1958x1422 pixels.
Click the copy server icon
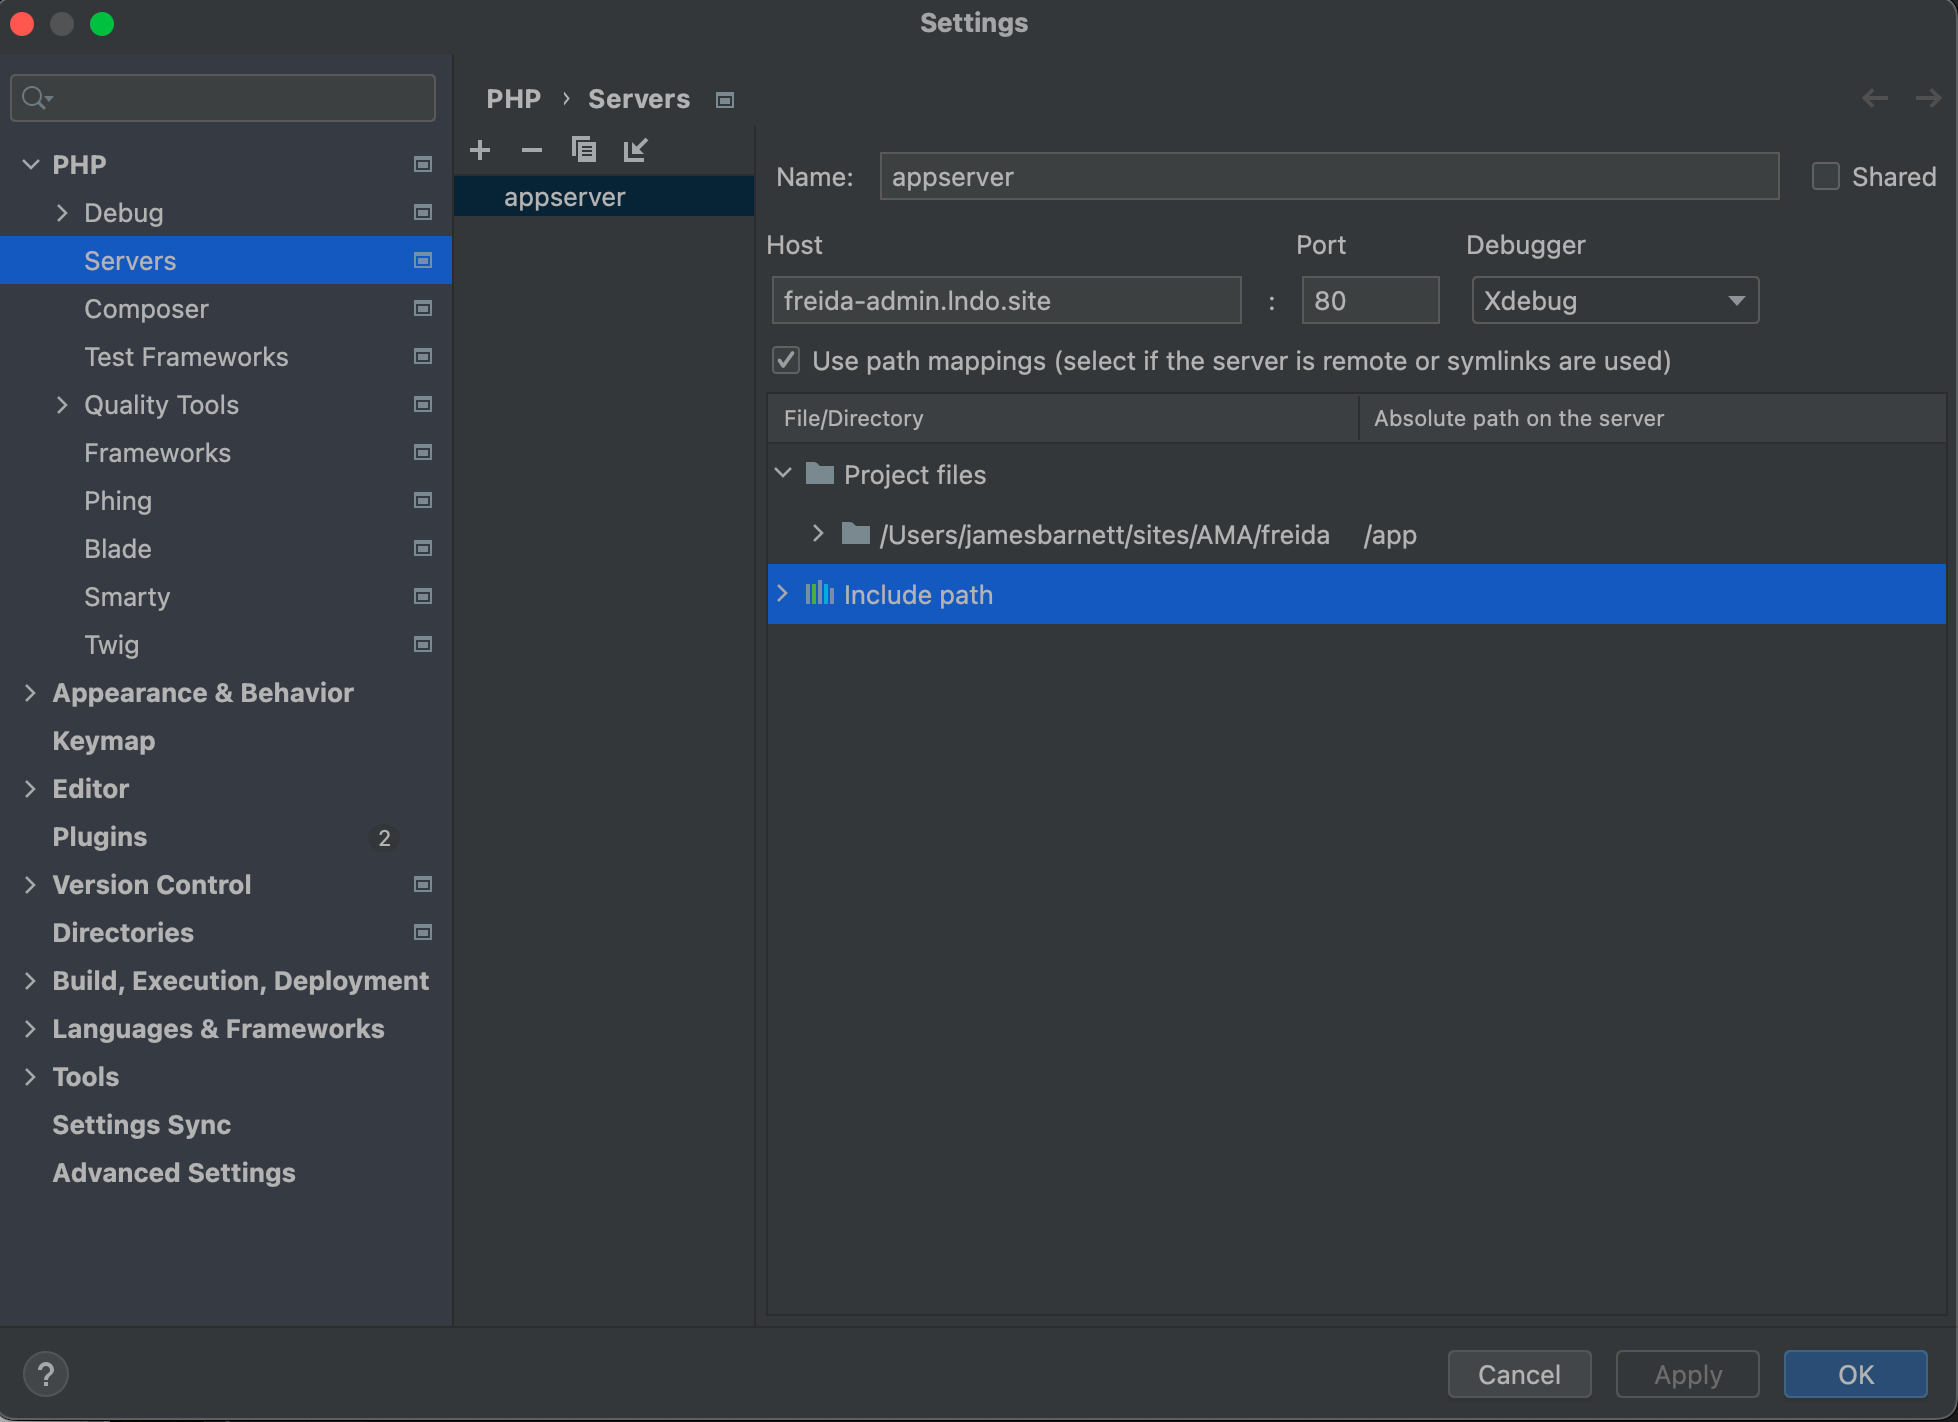(582, 148)
